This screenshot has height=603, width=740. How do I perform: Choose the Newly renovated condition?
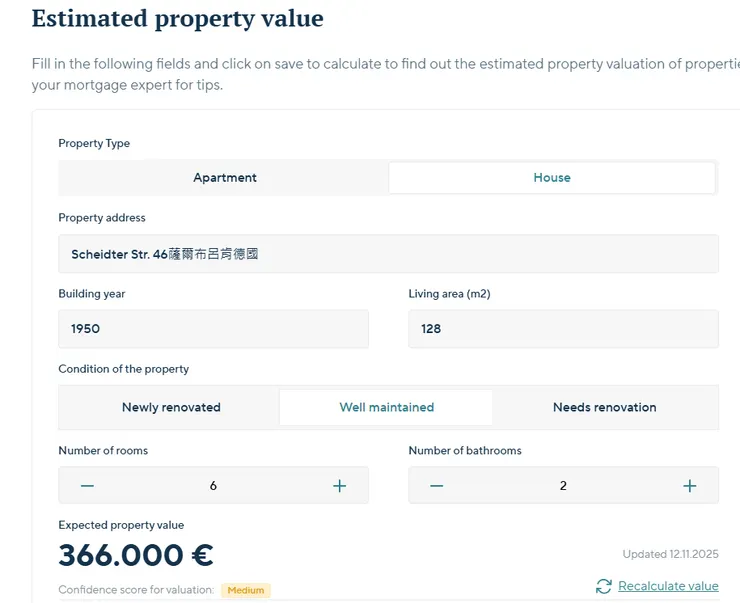171,408
